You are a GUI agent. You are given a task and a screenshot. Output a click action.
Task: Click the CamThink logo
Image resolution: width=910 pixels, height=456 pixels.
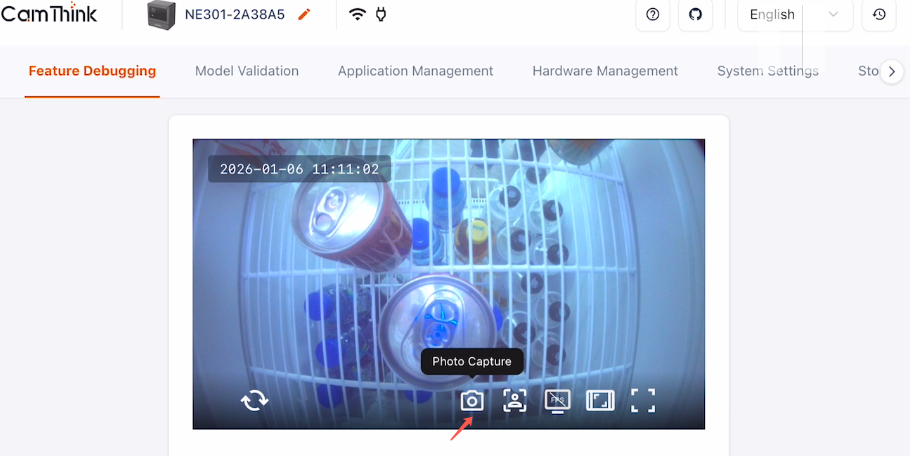tap(49, 14)
